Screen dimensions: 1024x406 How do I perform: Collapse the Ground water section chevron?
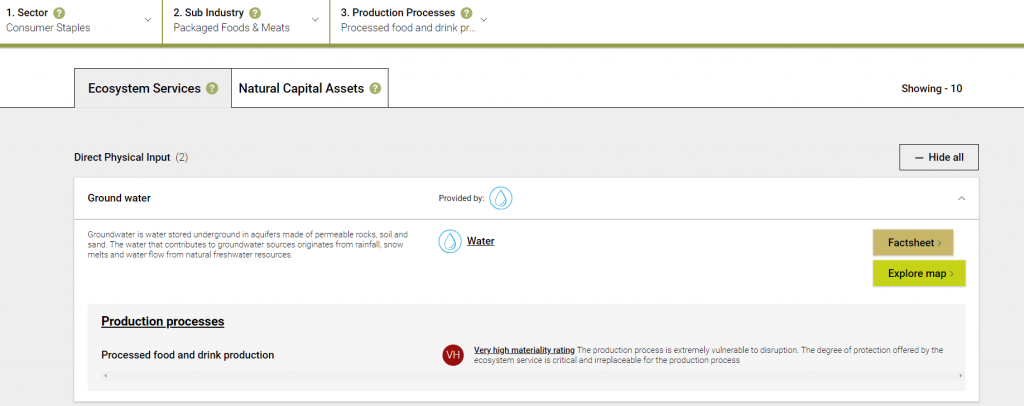pos(961,198)
